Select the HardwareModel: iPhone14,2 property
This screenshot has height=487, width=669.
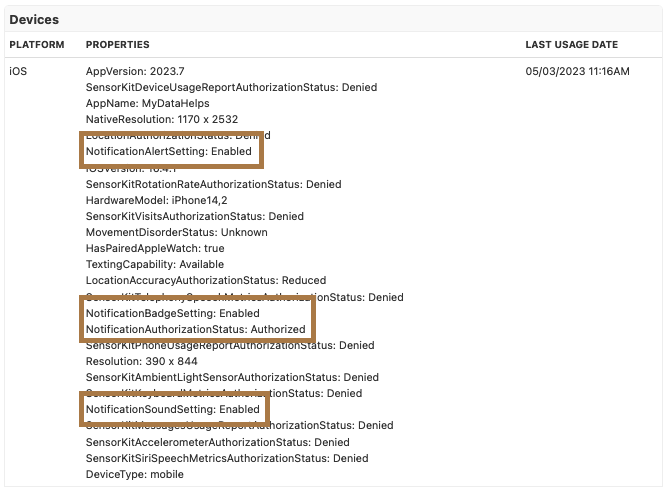[158, 200]
